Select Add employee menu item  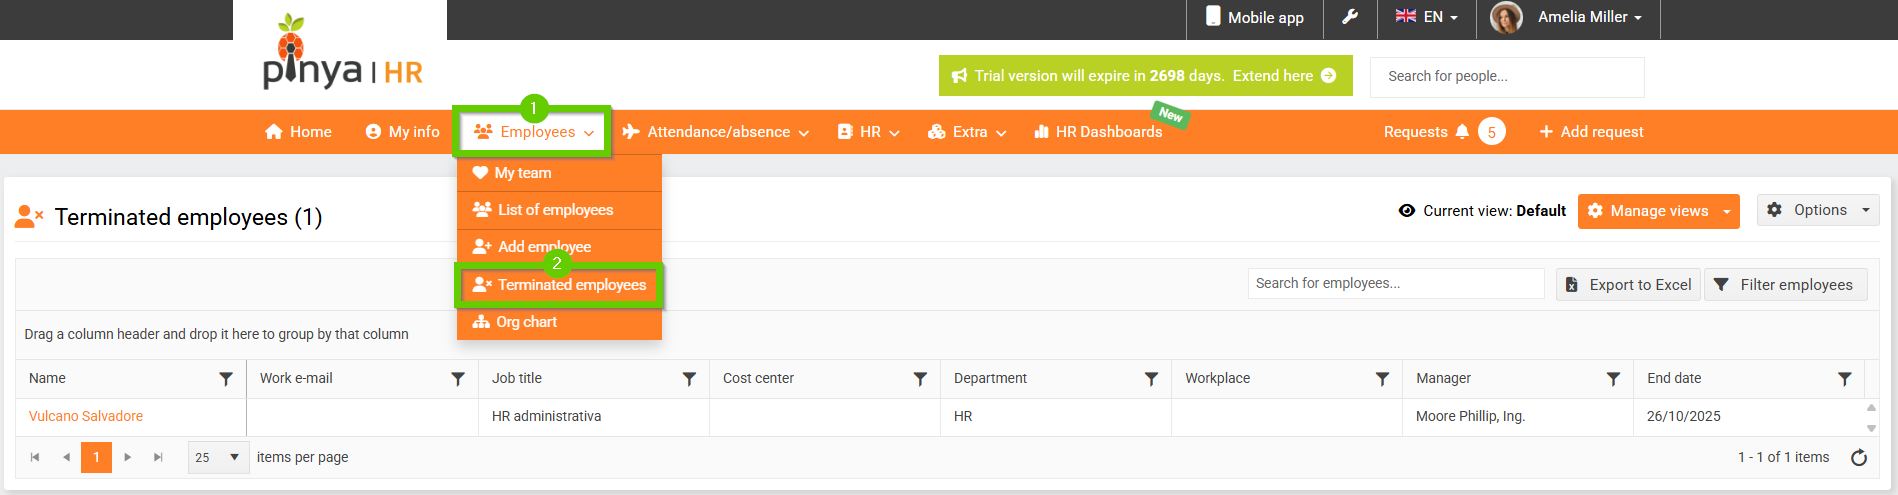pyautogui.click(x=559, y=247)
